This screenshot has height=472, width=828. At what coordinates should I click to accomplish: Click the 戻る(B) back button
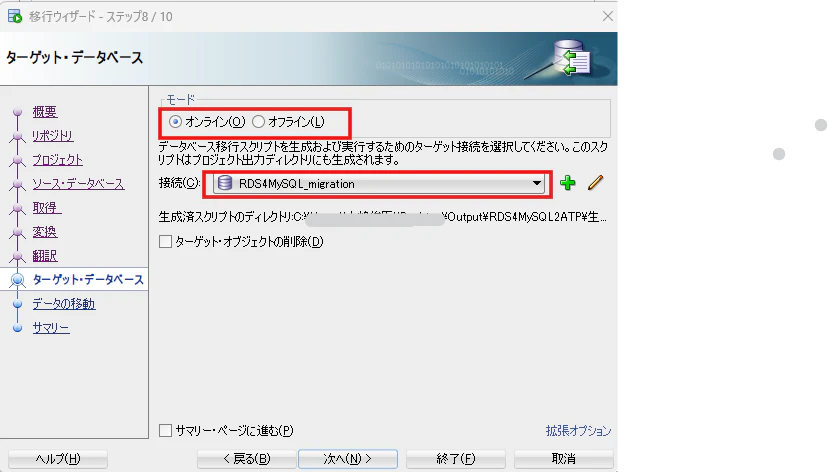coord(246,459)
